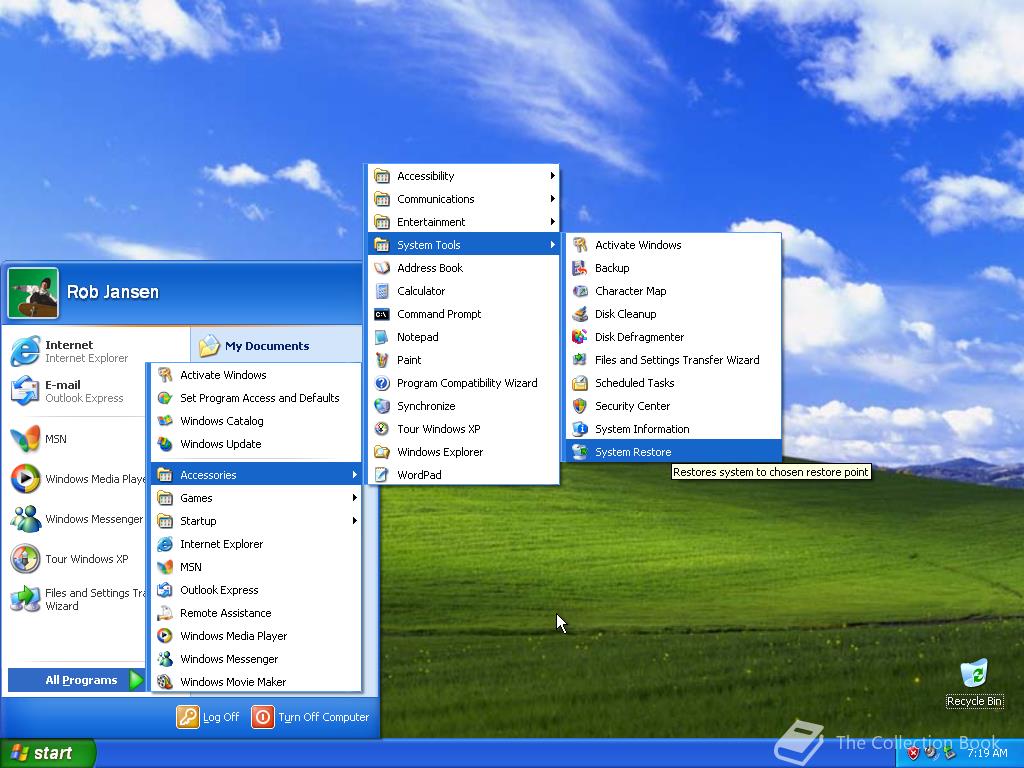Open Recycle Bin on desktop
Viewport: 1024px width, 768px height.
[974, 683]
